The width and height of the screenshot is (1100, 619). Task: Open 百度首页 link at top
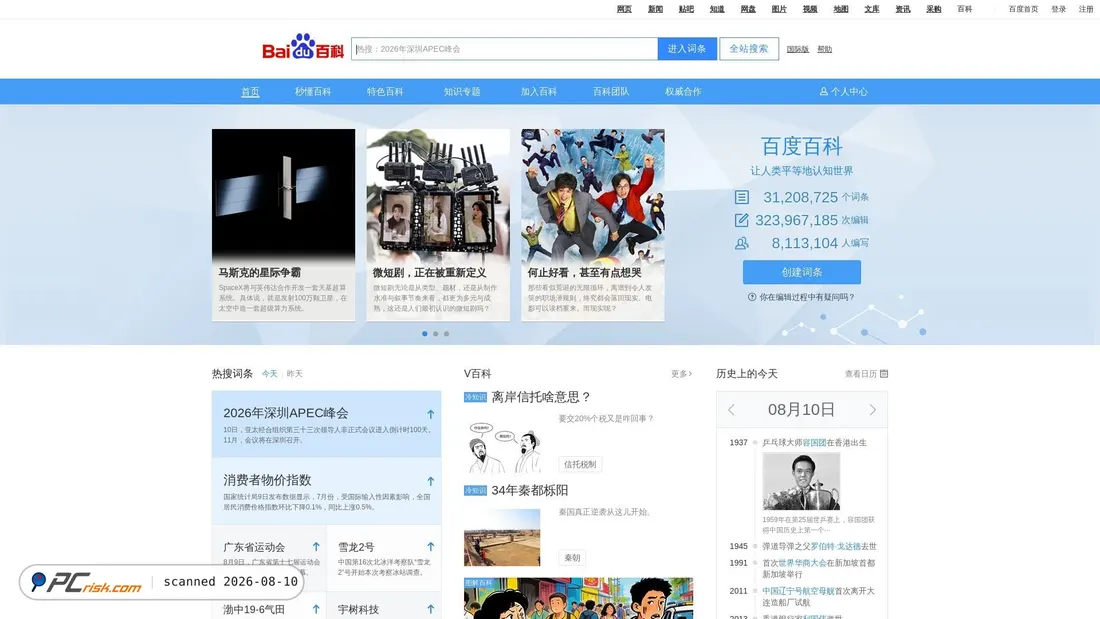pos(1023,9)
